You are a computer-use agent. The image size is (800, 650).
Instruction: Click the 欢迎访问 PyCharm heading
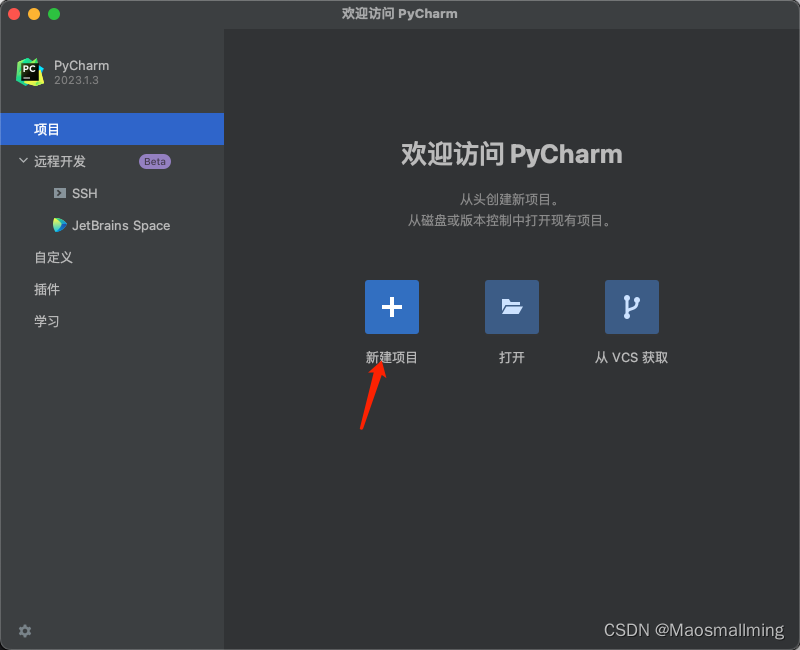[x=512, y=154]
